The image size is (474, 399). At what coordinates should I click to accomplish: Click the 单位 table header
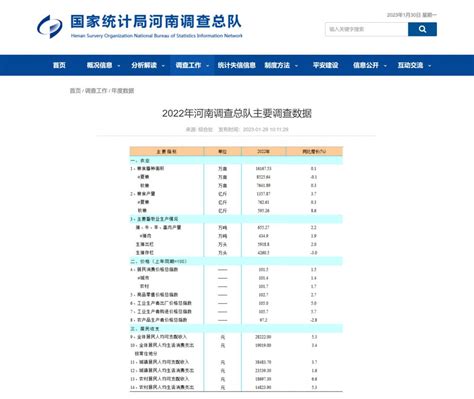[x=222, y=151]
